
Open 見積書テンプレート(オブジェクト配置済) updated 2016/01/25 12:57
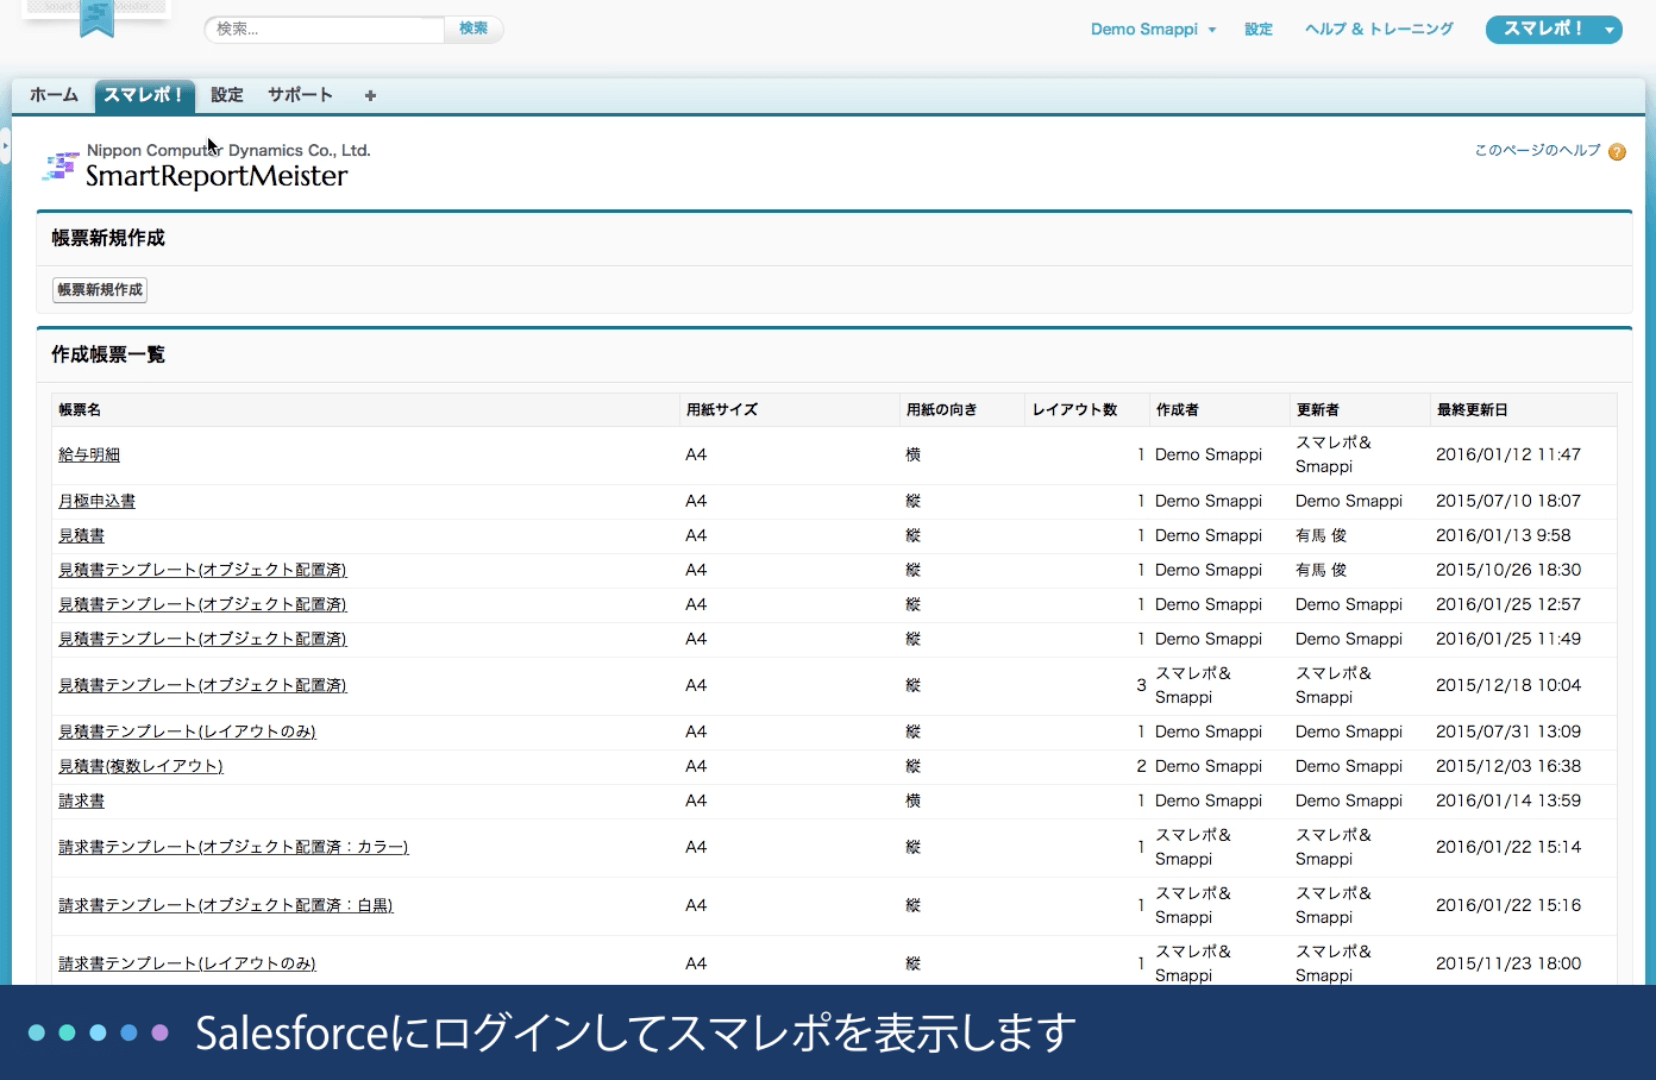click(x=202, y=605)
